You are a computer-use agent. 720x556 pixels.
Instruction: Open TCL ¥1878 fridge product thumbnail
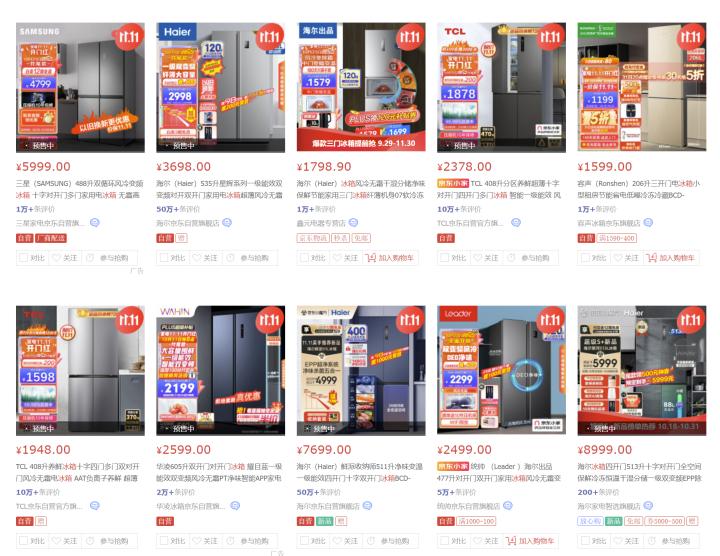501,87
